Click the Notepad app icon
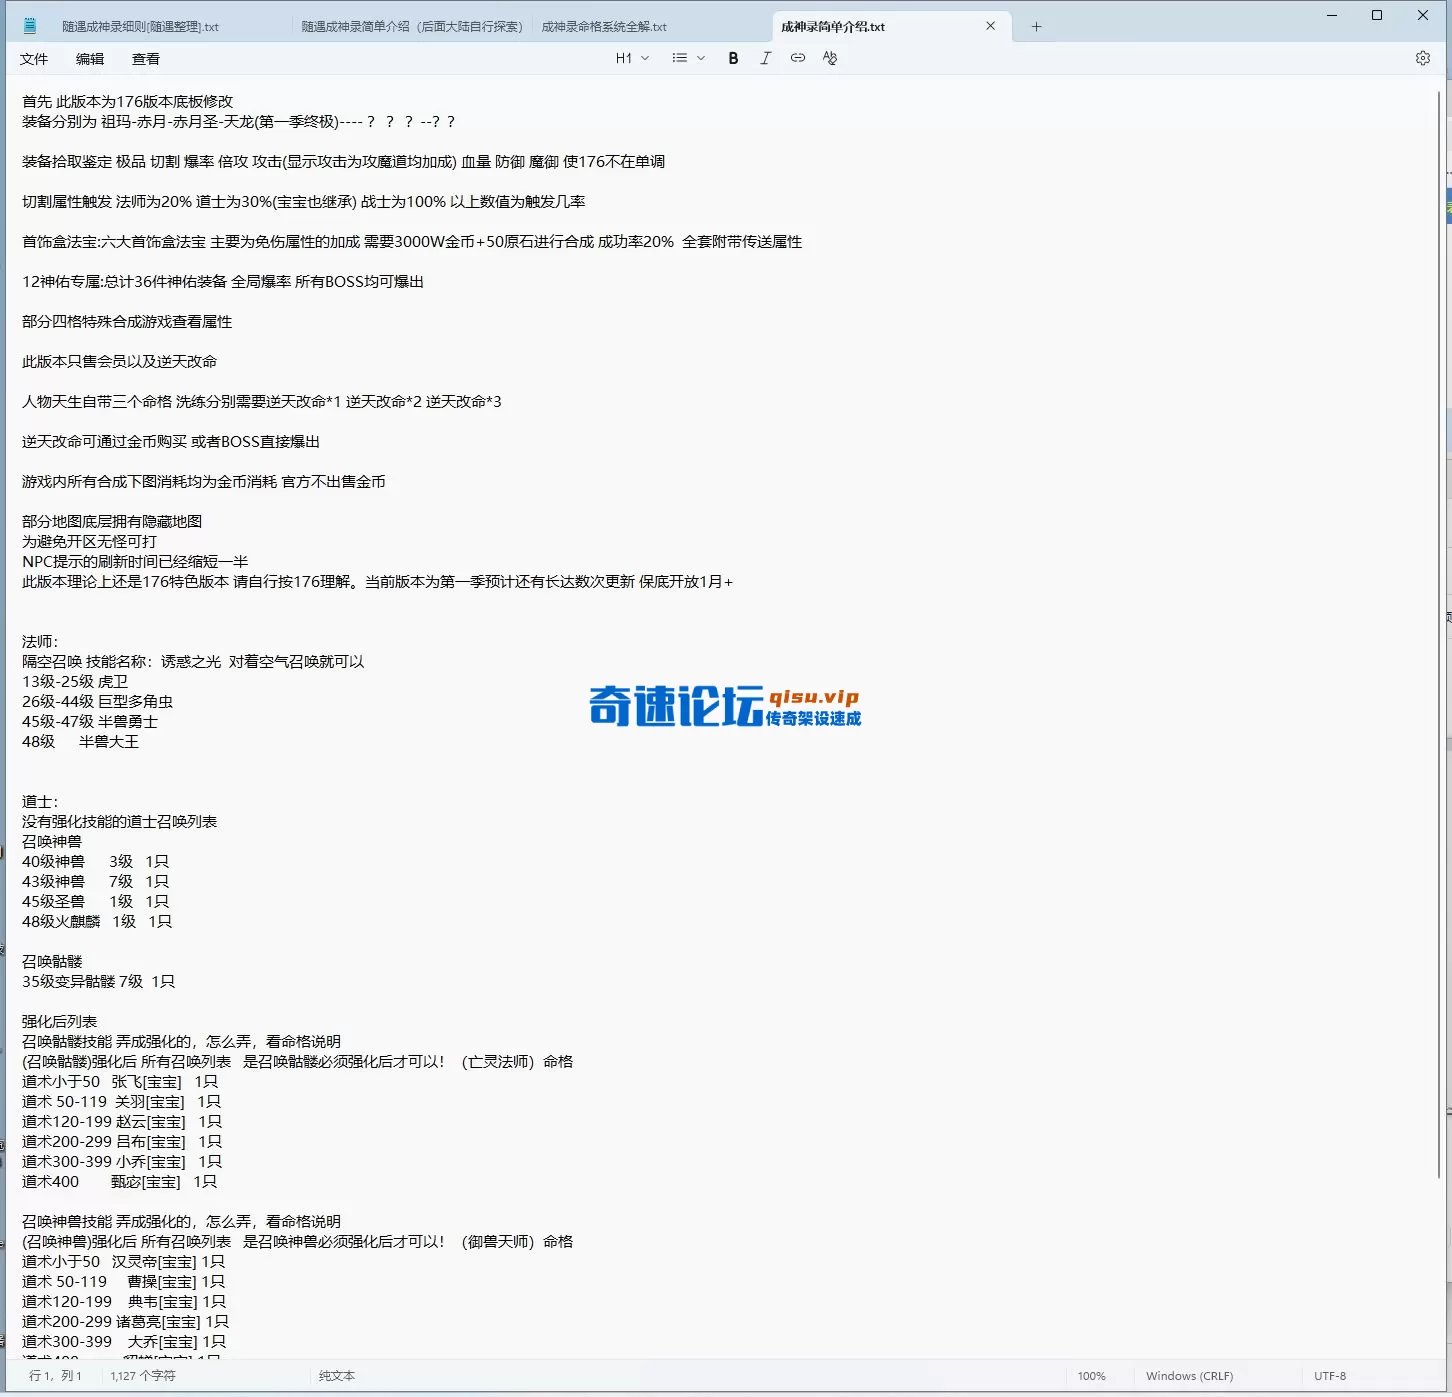 [x=29, y=25]
